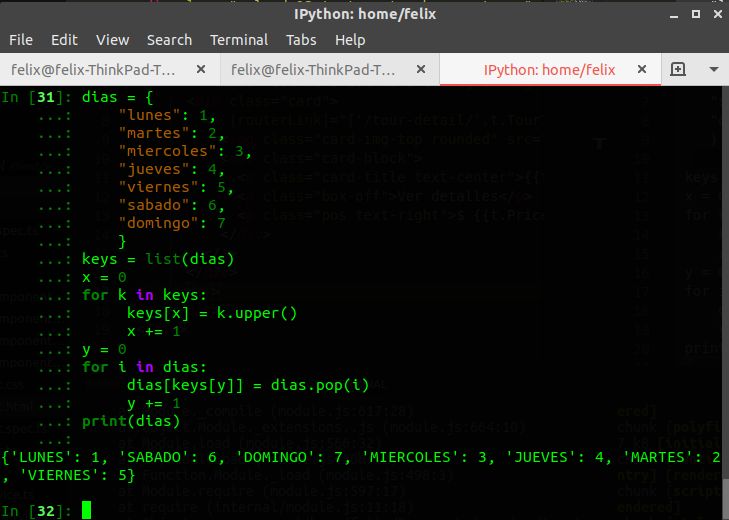Click the "martes": 2 line
The width and height of the screenshot is (729, 520).
point(172,133)
